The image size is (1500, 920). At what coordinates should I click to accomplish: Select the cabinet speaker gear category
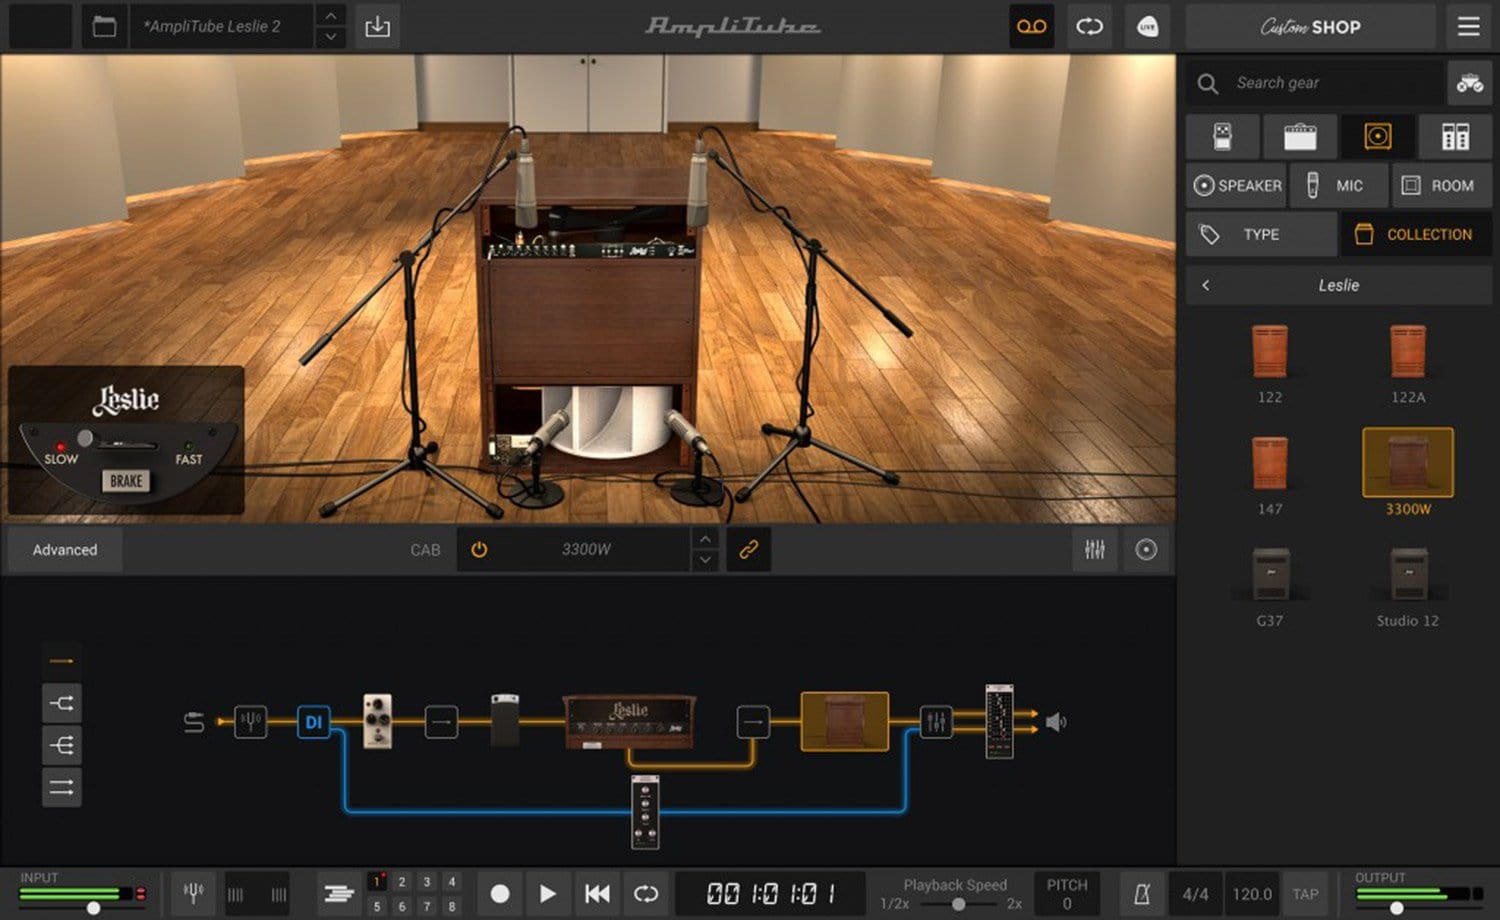tap(1377, 136)
